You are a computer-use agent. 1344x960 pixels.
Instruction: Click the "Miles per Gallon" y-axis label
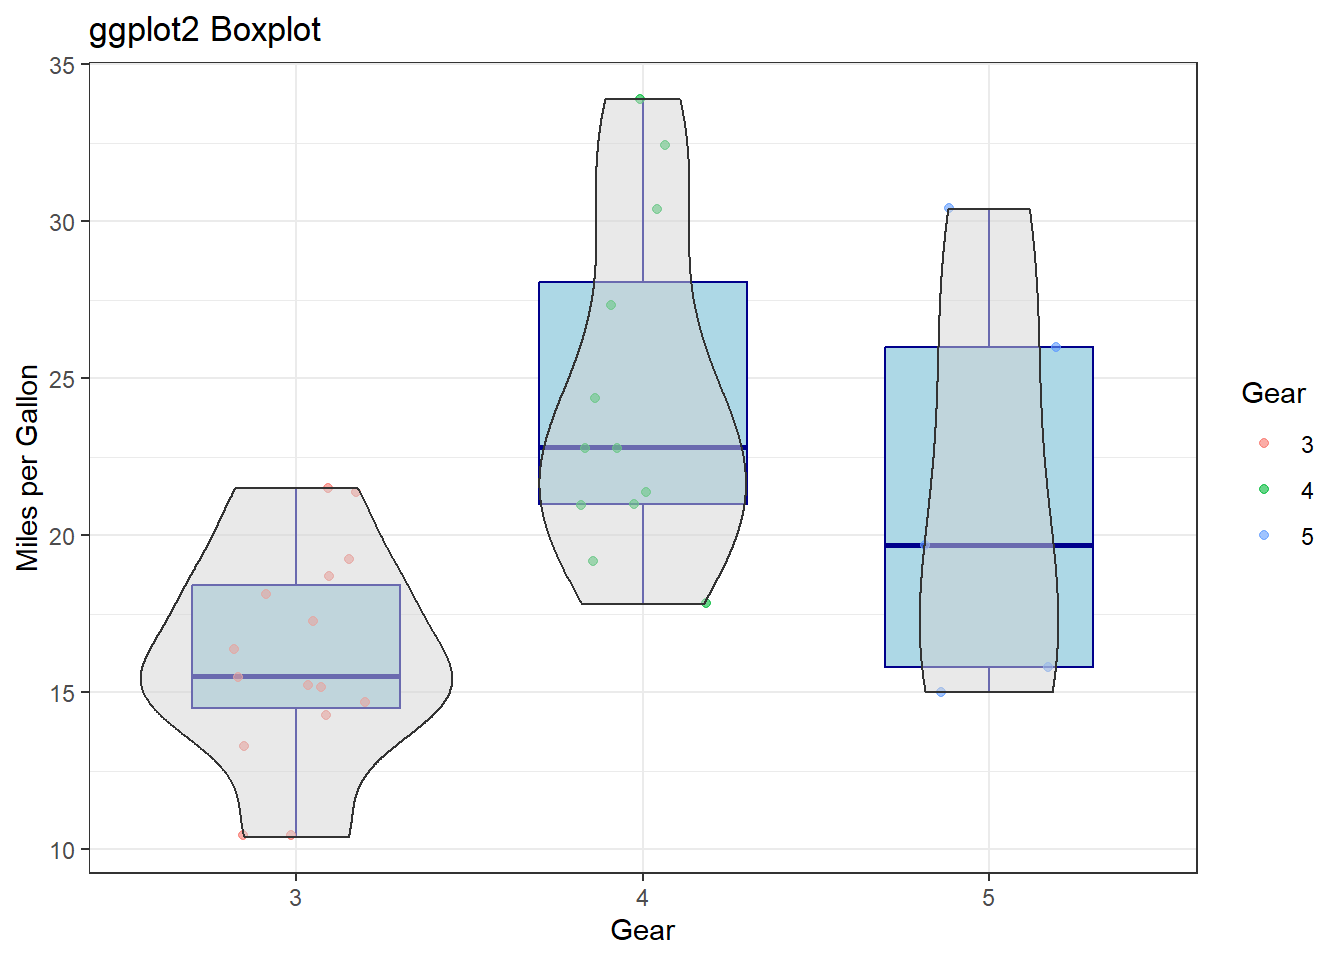pyautogui.click(x=28, y=468)
